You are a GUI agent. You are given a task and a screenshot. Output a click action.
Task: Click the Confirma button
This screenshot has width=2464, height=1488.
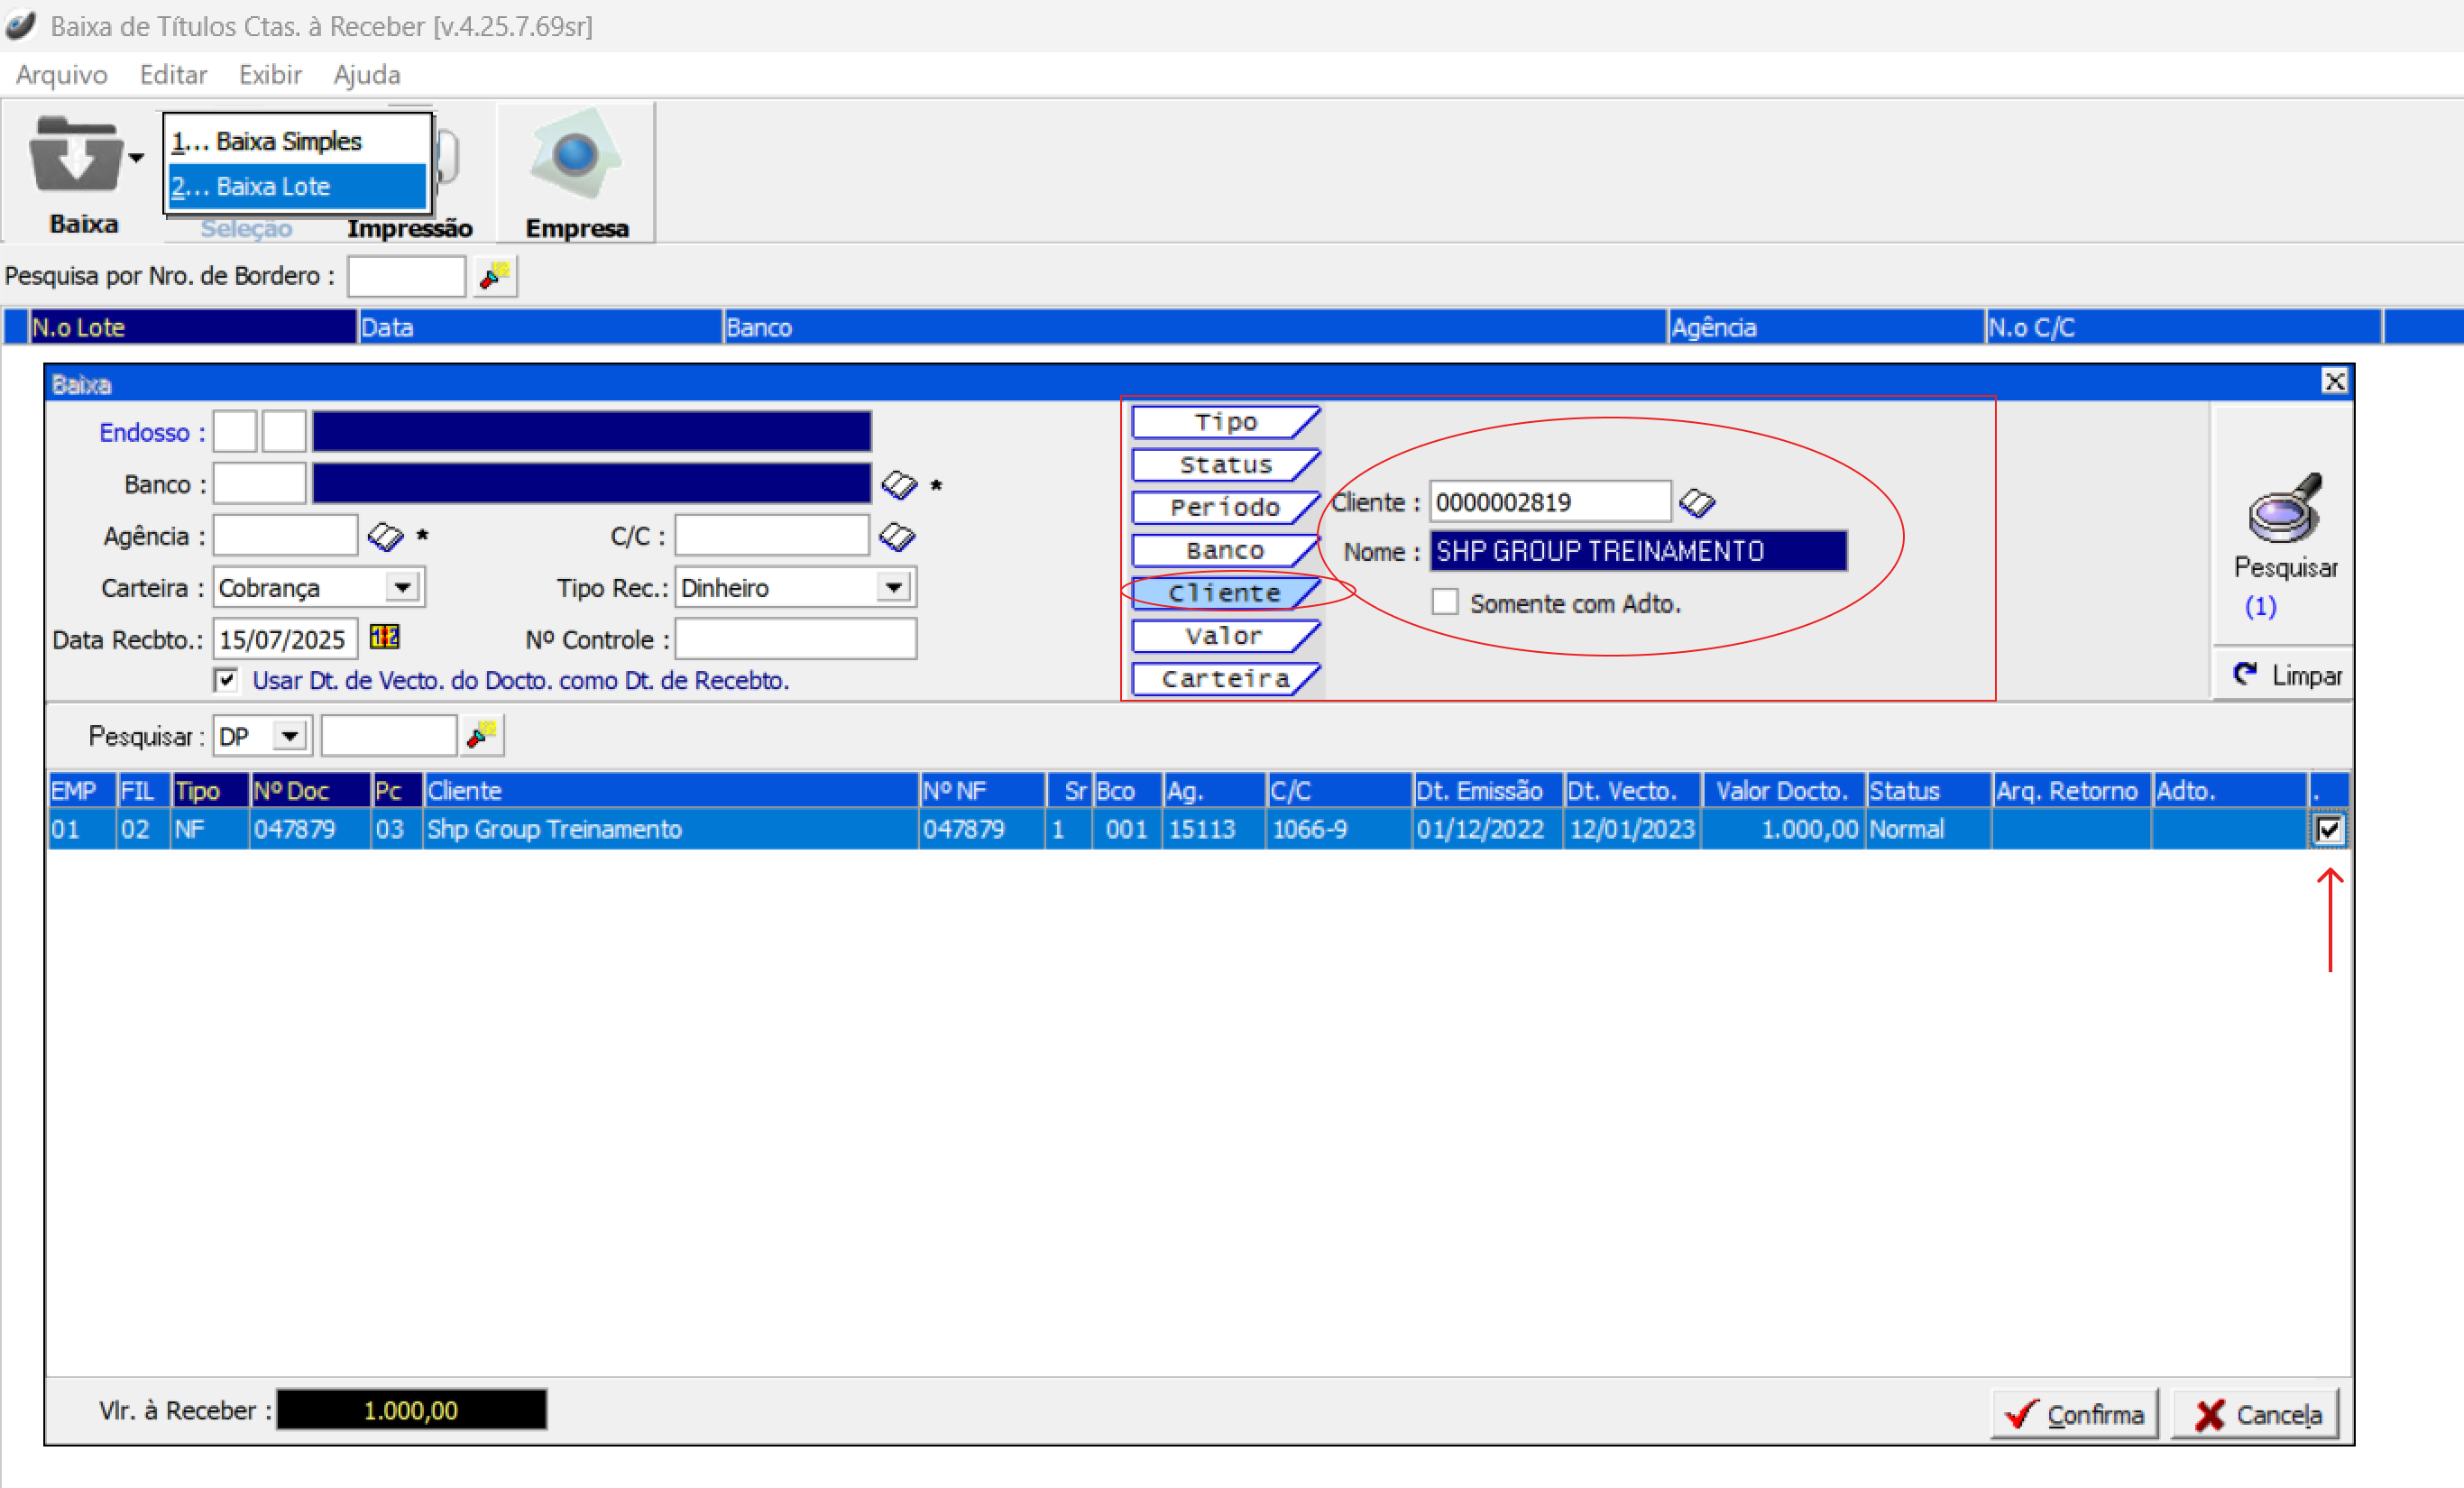coord(2074,1414)
